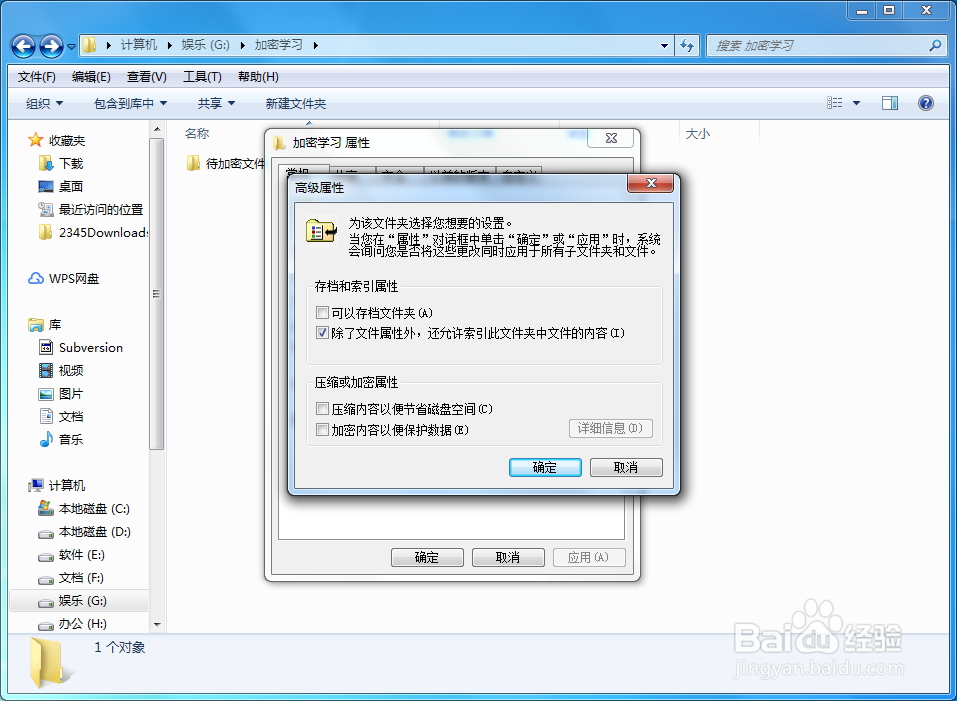Select 本地磁盘 (C:) drive
Image resolution: width=957 pixels, height=701 pixels.
point(96,508)
